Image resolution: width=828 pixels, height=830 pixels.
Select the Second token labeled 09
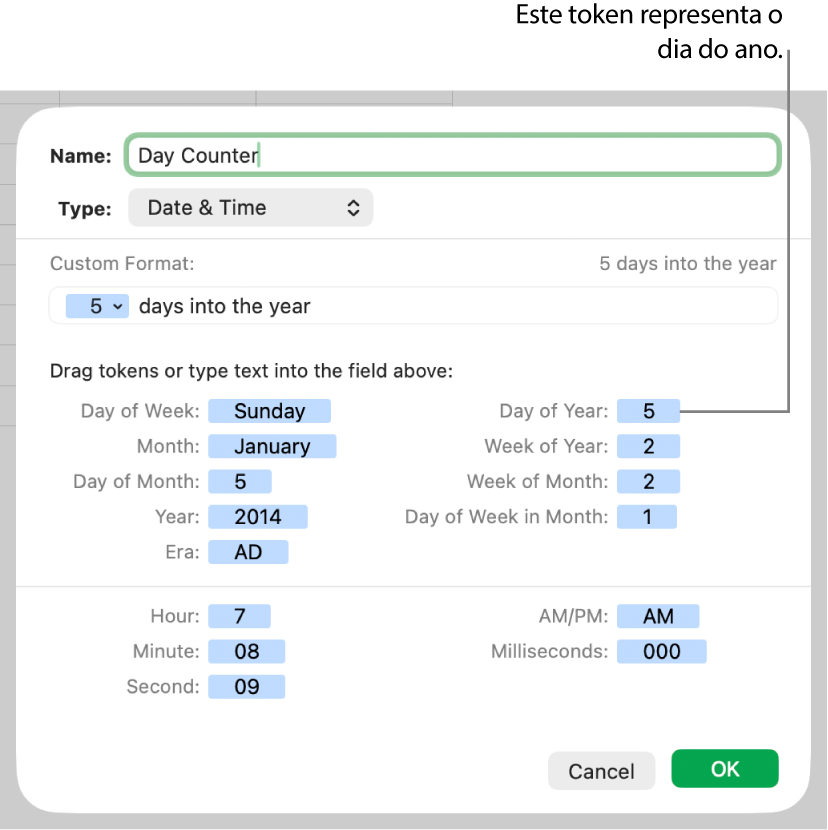click(246, 686)
